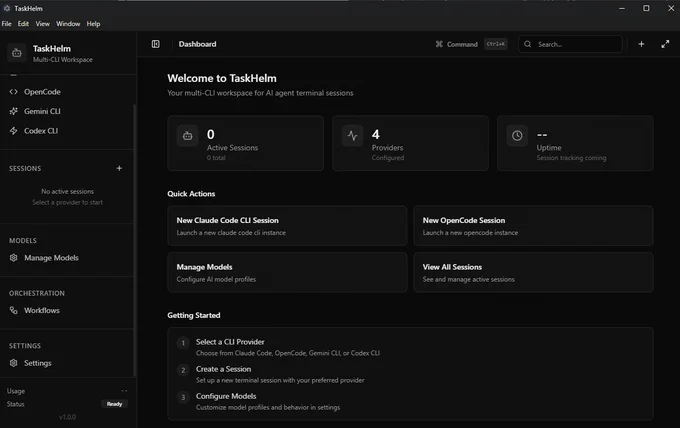The width and height of the screenshot is (680, 428).
Task: Maximize the TaskHelm window
Action: tap(646, 8)
